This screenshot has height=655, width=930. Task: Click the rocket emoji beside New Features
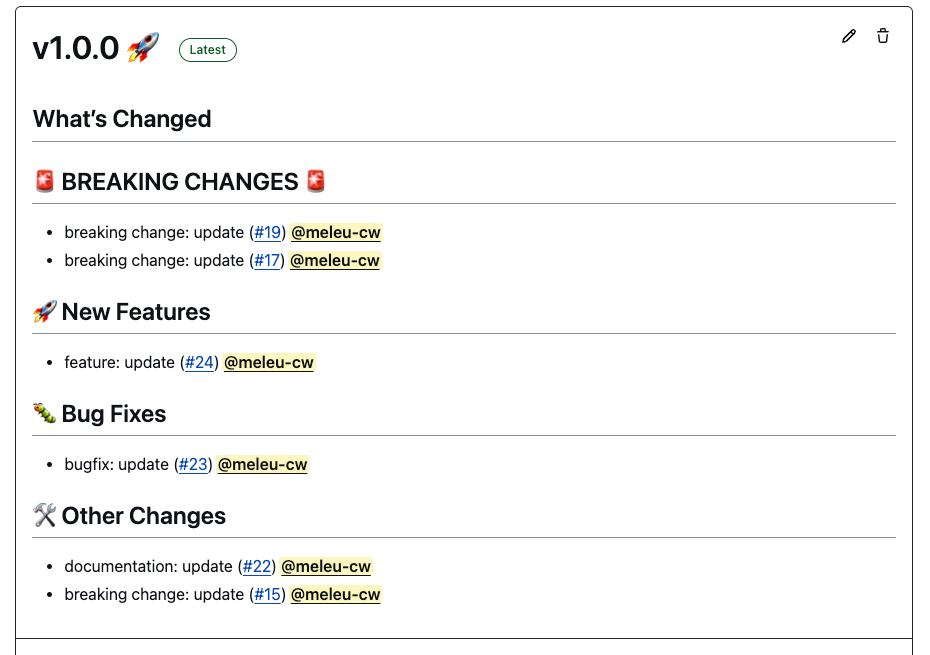pyautogui.click(x=45, y=311)
